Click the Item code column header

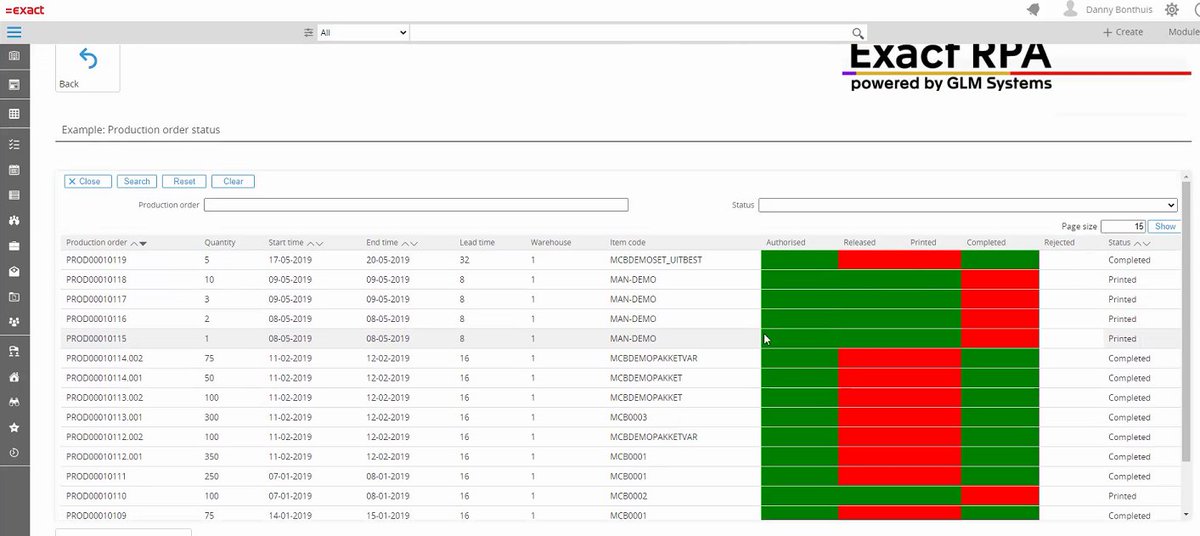coord(627,243)
